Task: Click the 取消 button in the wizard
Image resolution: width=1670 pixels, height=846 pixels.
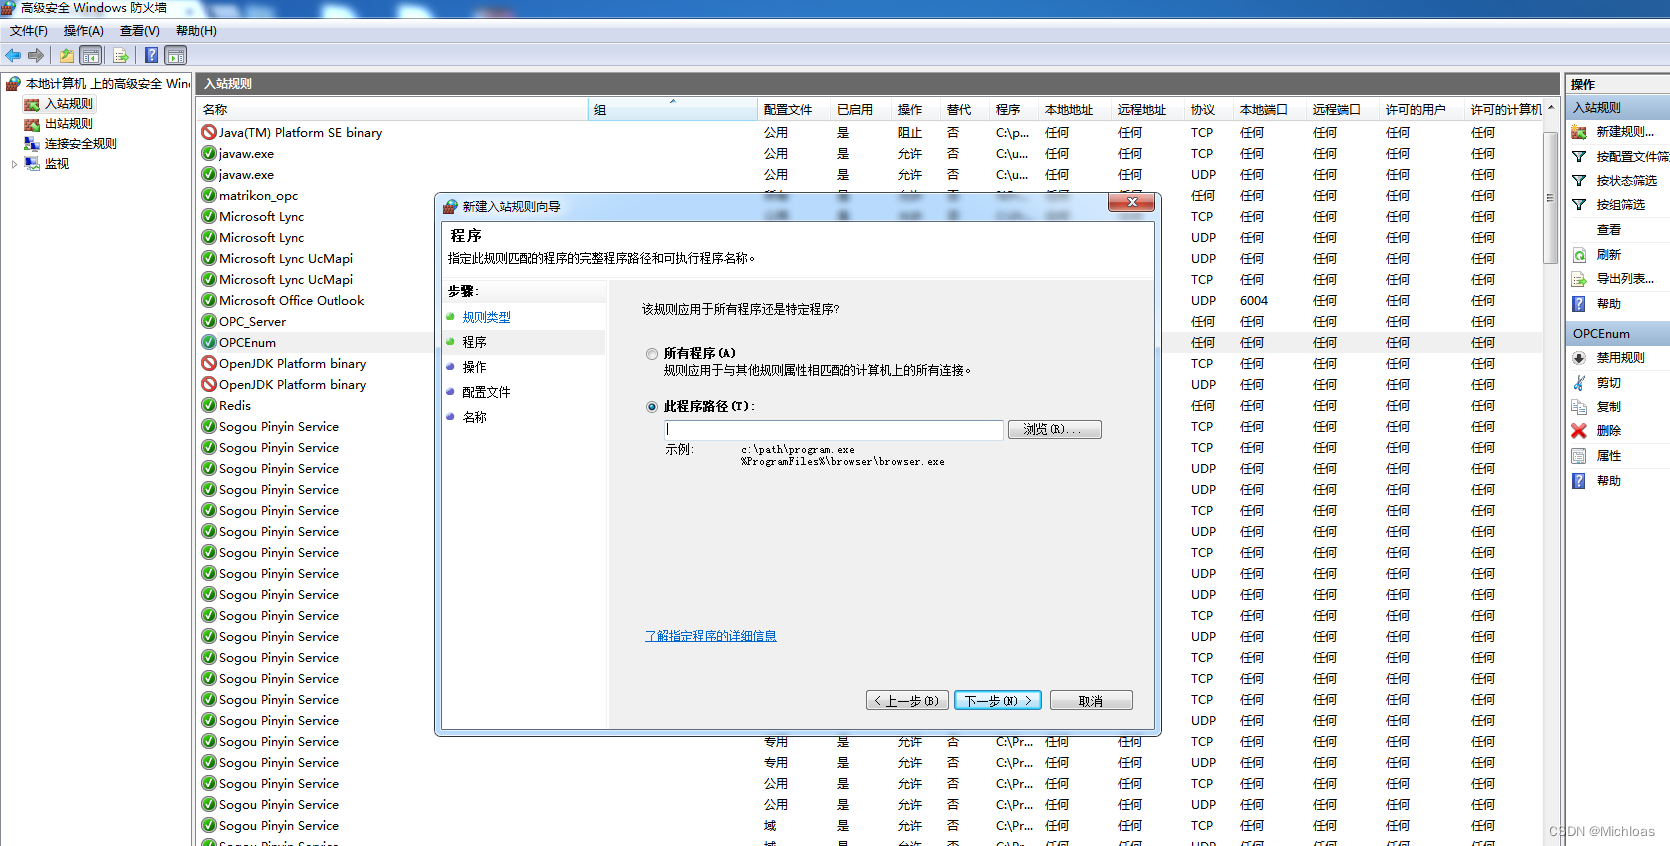Action: [x=1091, y=701]
